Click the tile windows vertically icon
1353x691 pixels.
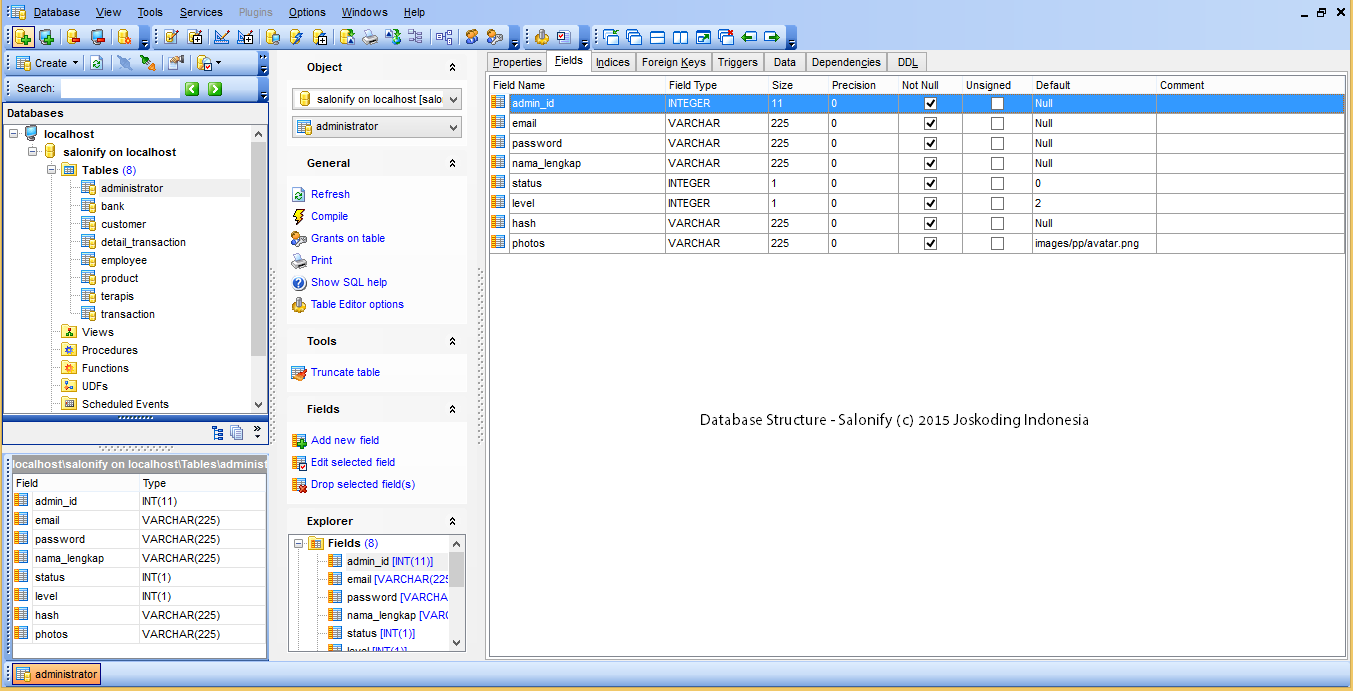click(x=680, y=37)
